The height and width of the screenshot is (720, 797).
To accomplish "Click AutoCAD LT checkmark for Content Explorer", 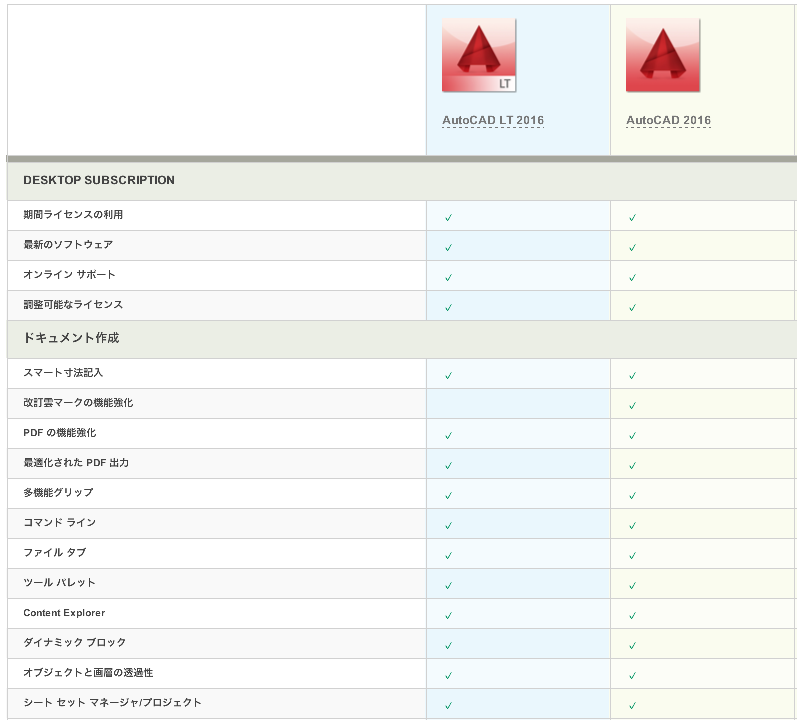I will point(448,616).
